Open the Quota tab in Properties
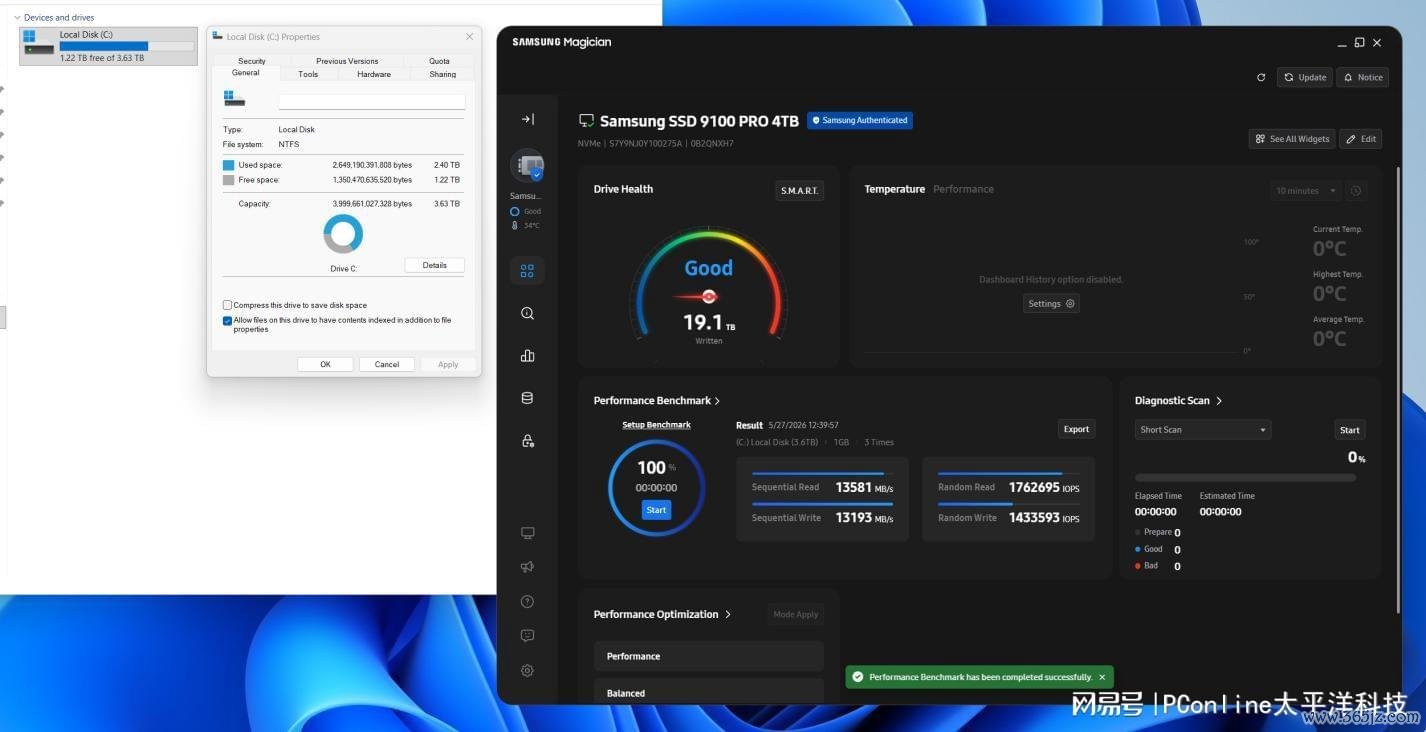 (439, 61)
